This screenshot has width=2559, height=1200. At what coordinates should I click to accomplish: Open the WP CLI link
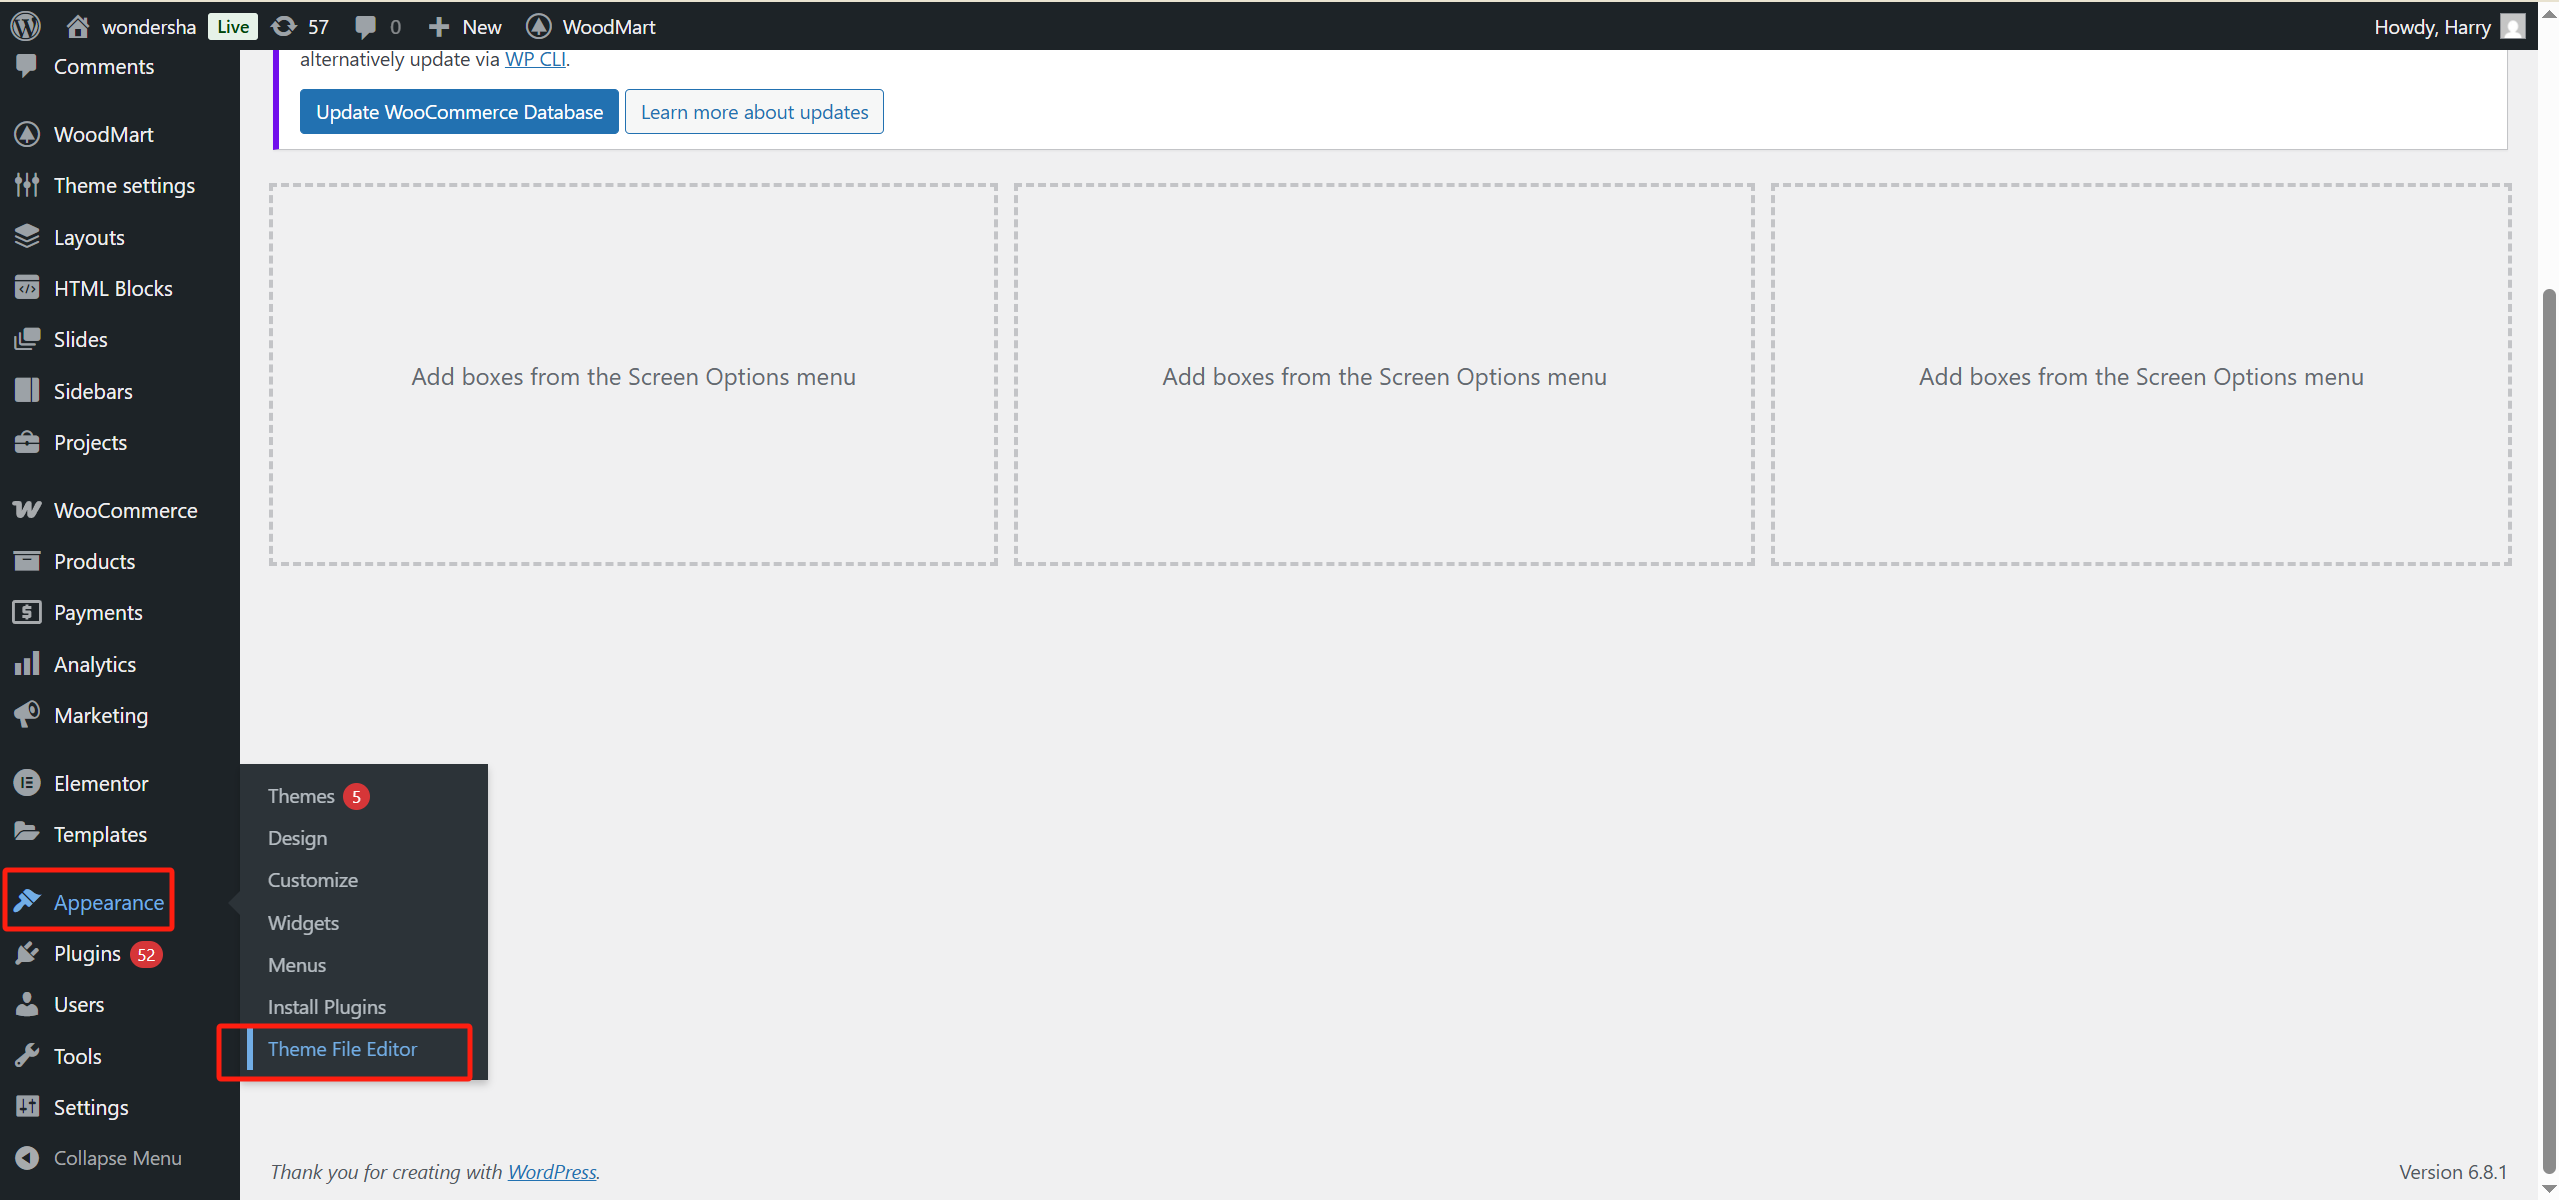[x=534, y=59]
